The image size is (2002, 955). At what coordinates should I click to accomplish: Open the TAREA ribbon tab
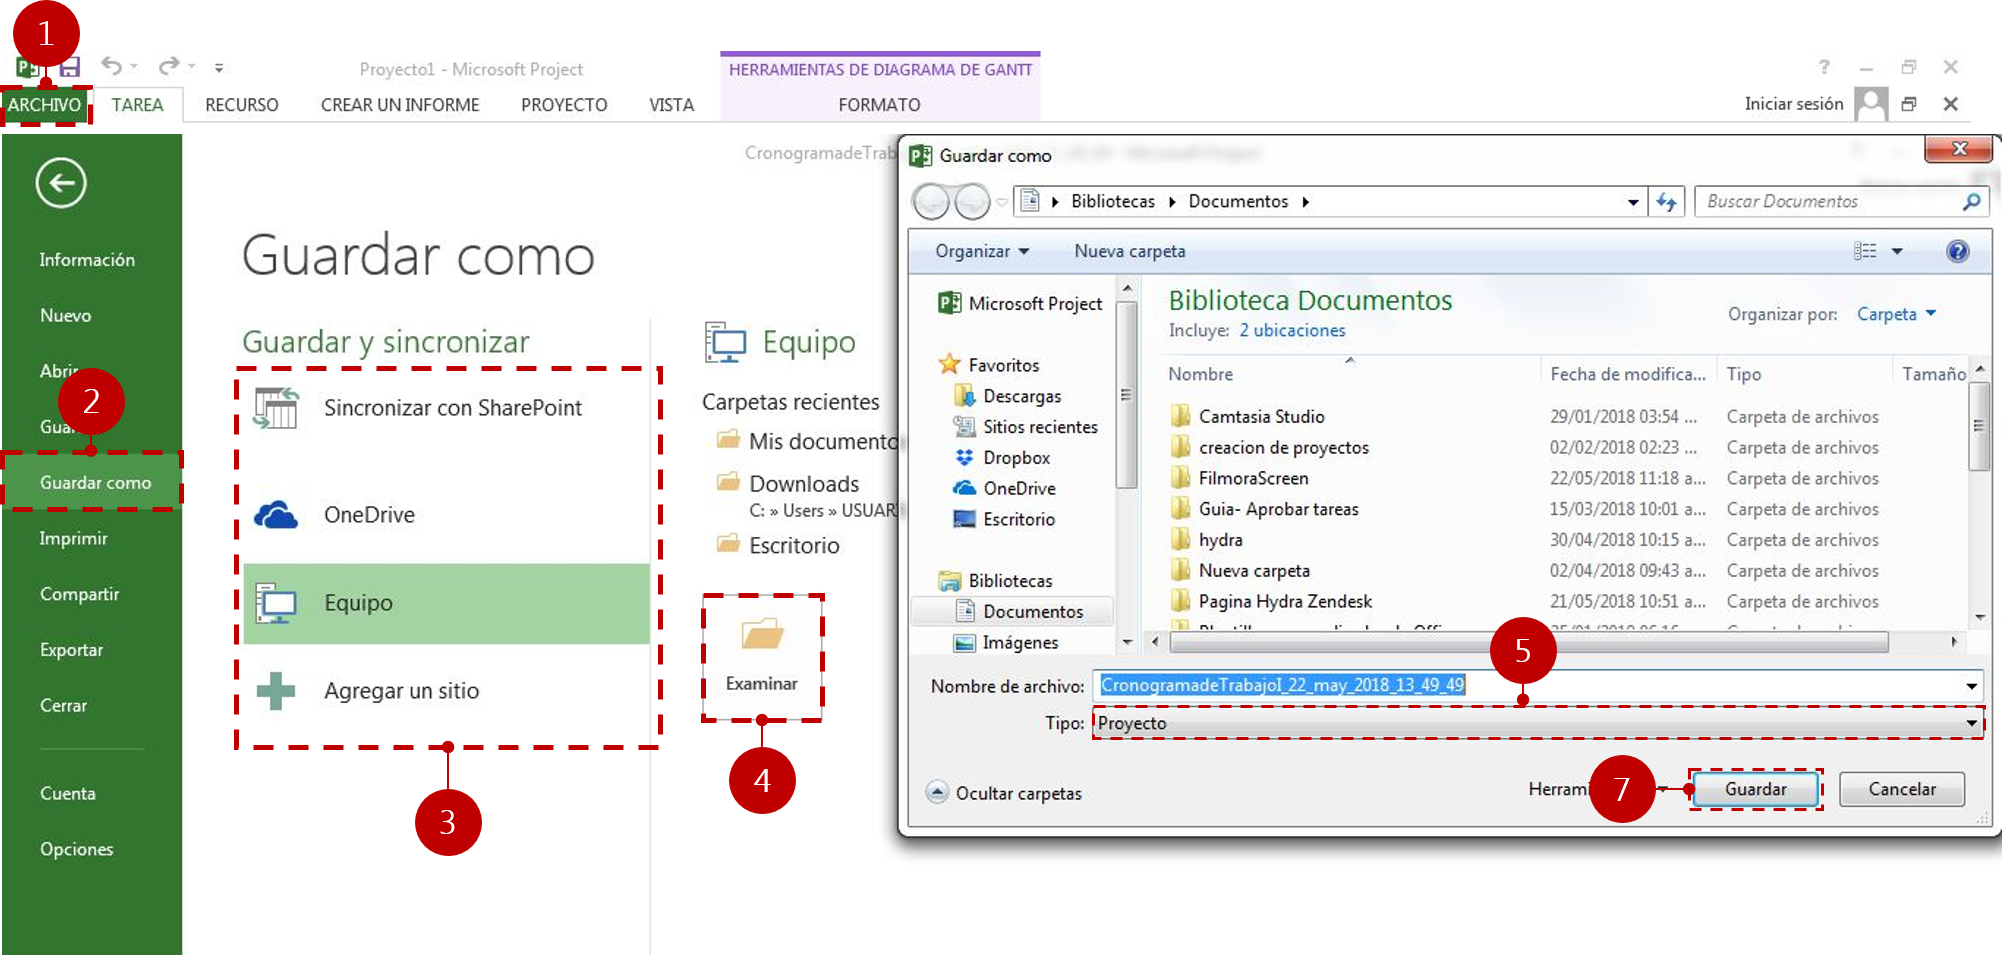(137, 105)
